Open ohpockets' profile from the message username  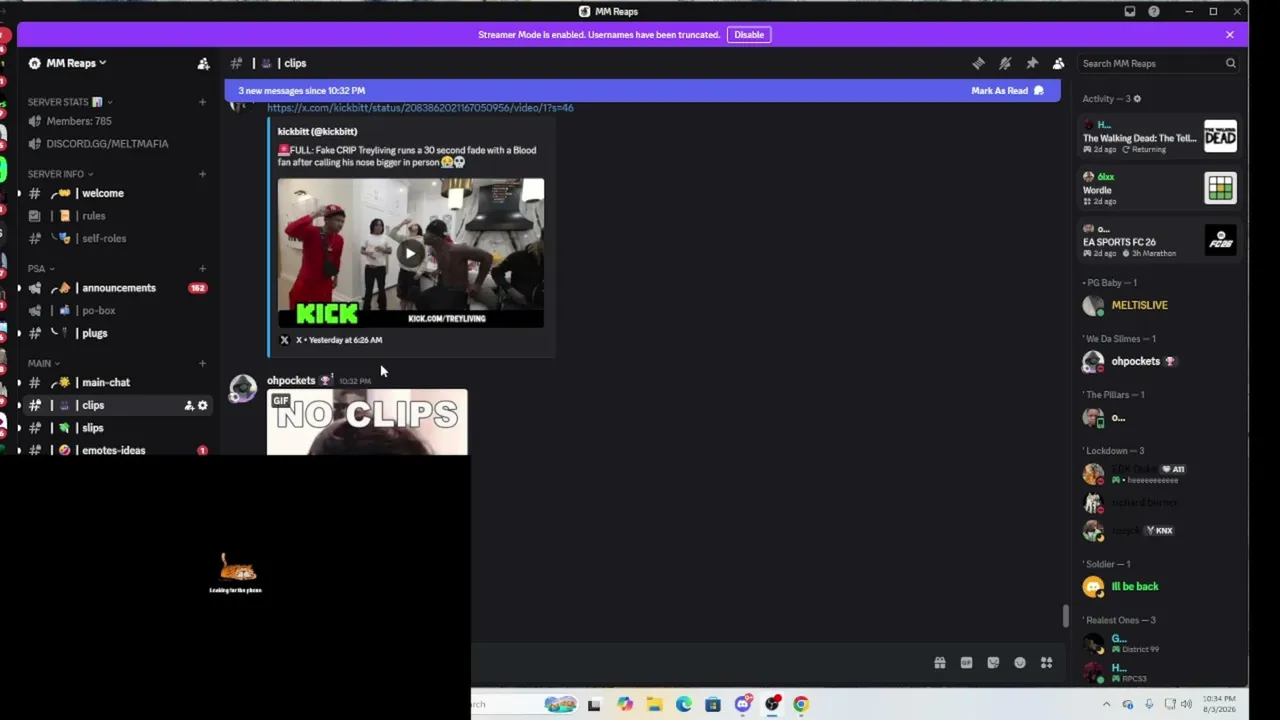291,380
